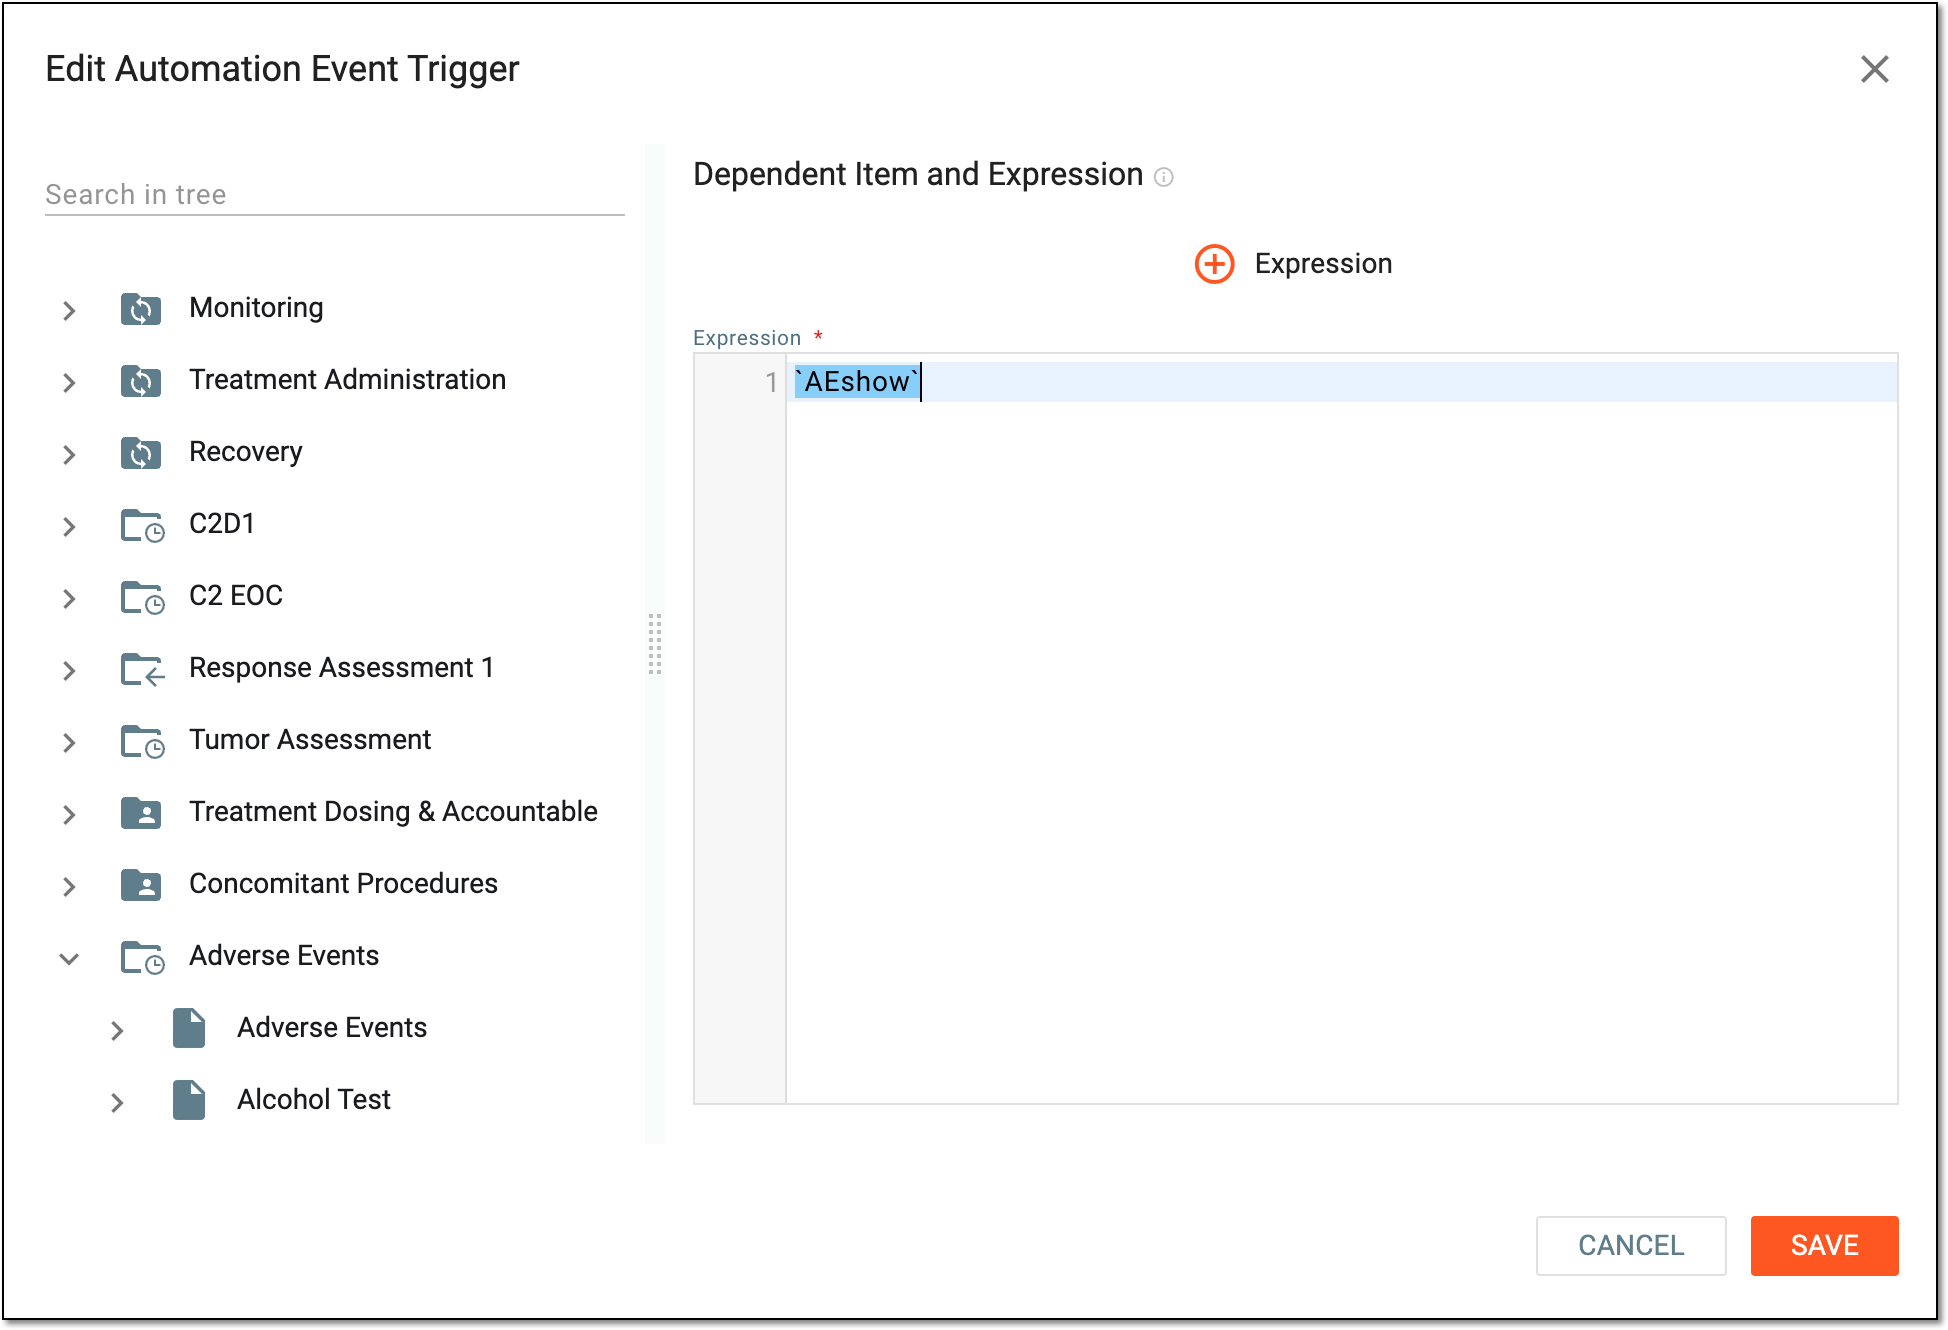Click the Adverse Events form document icon
The image size is (1948, 1330).
point(189,1028)
